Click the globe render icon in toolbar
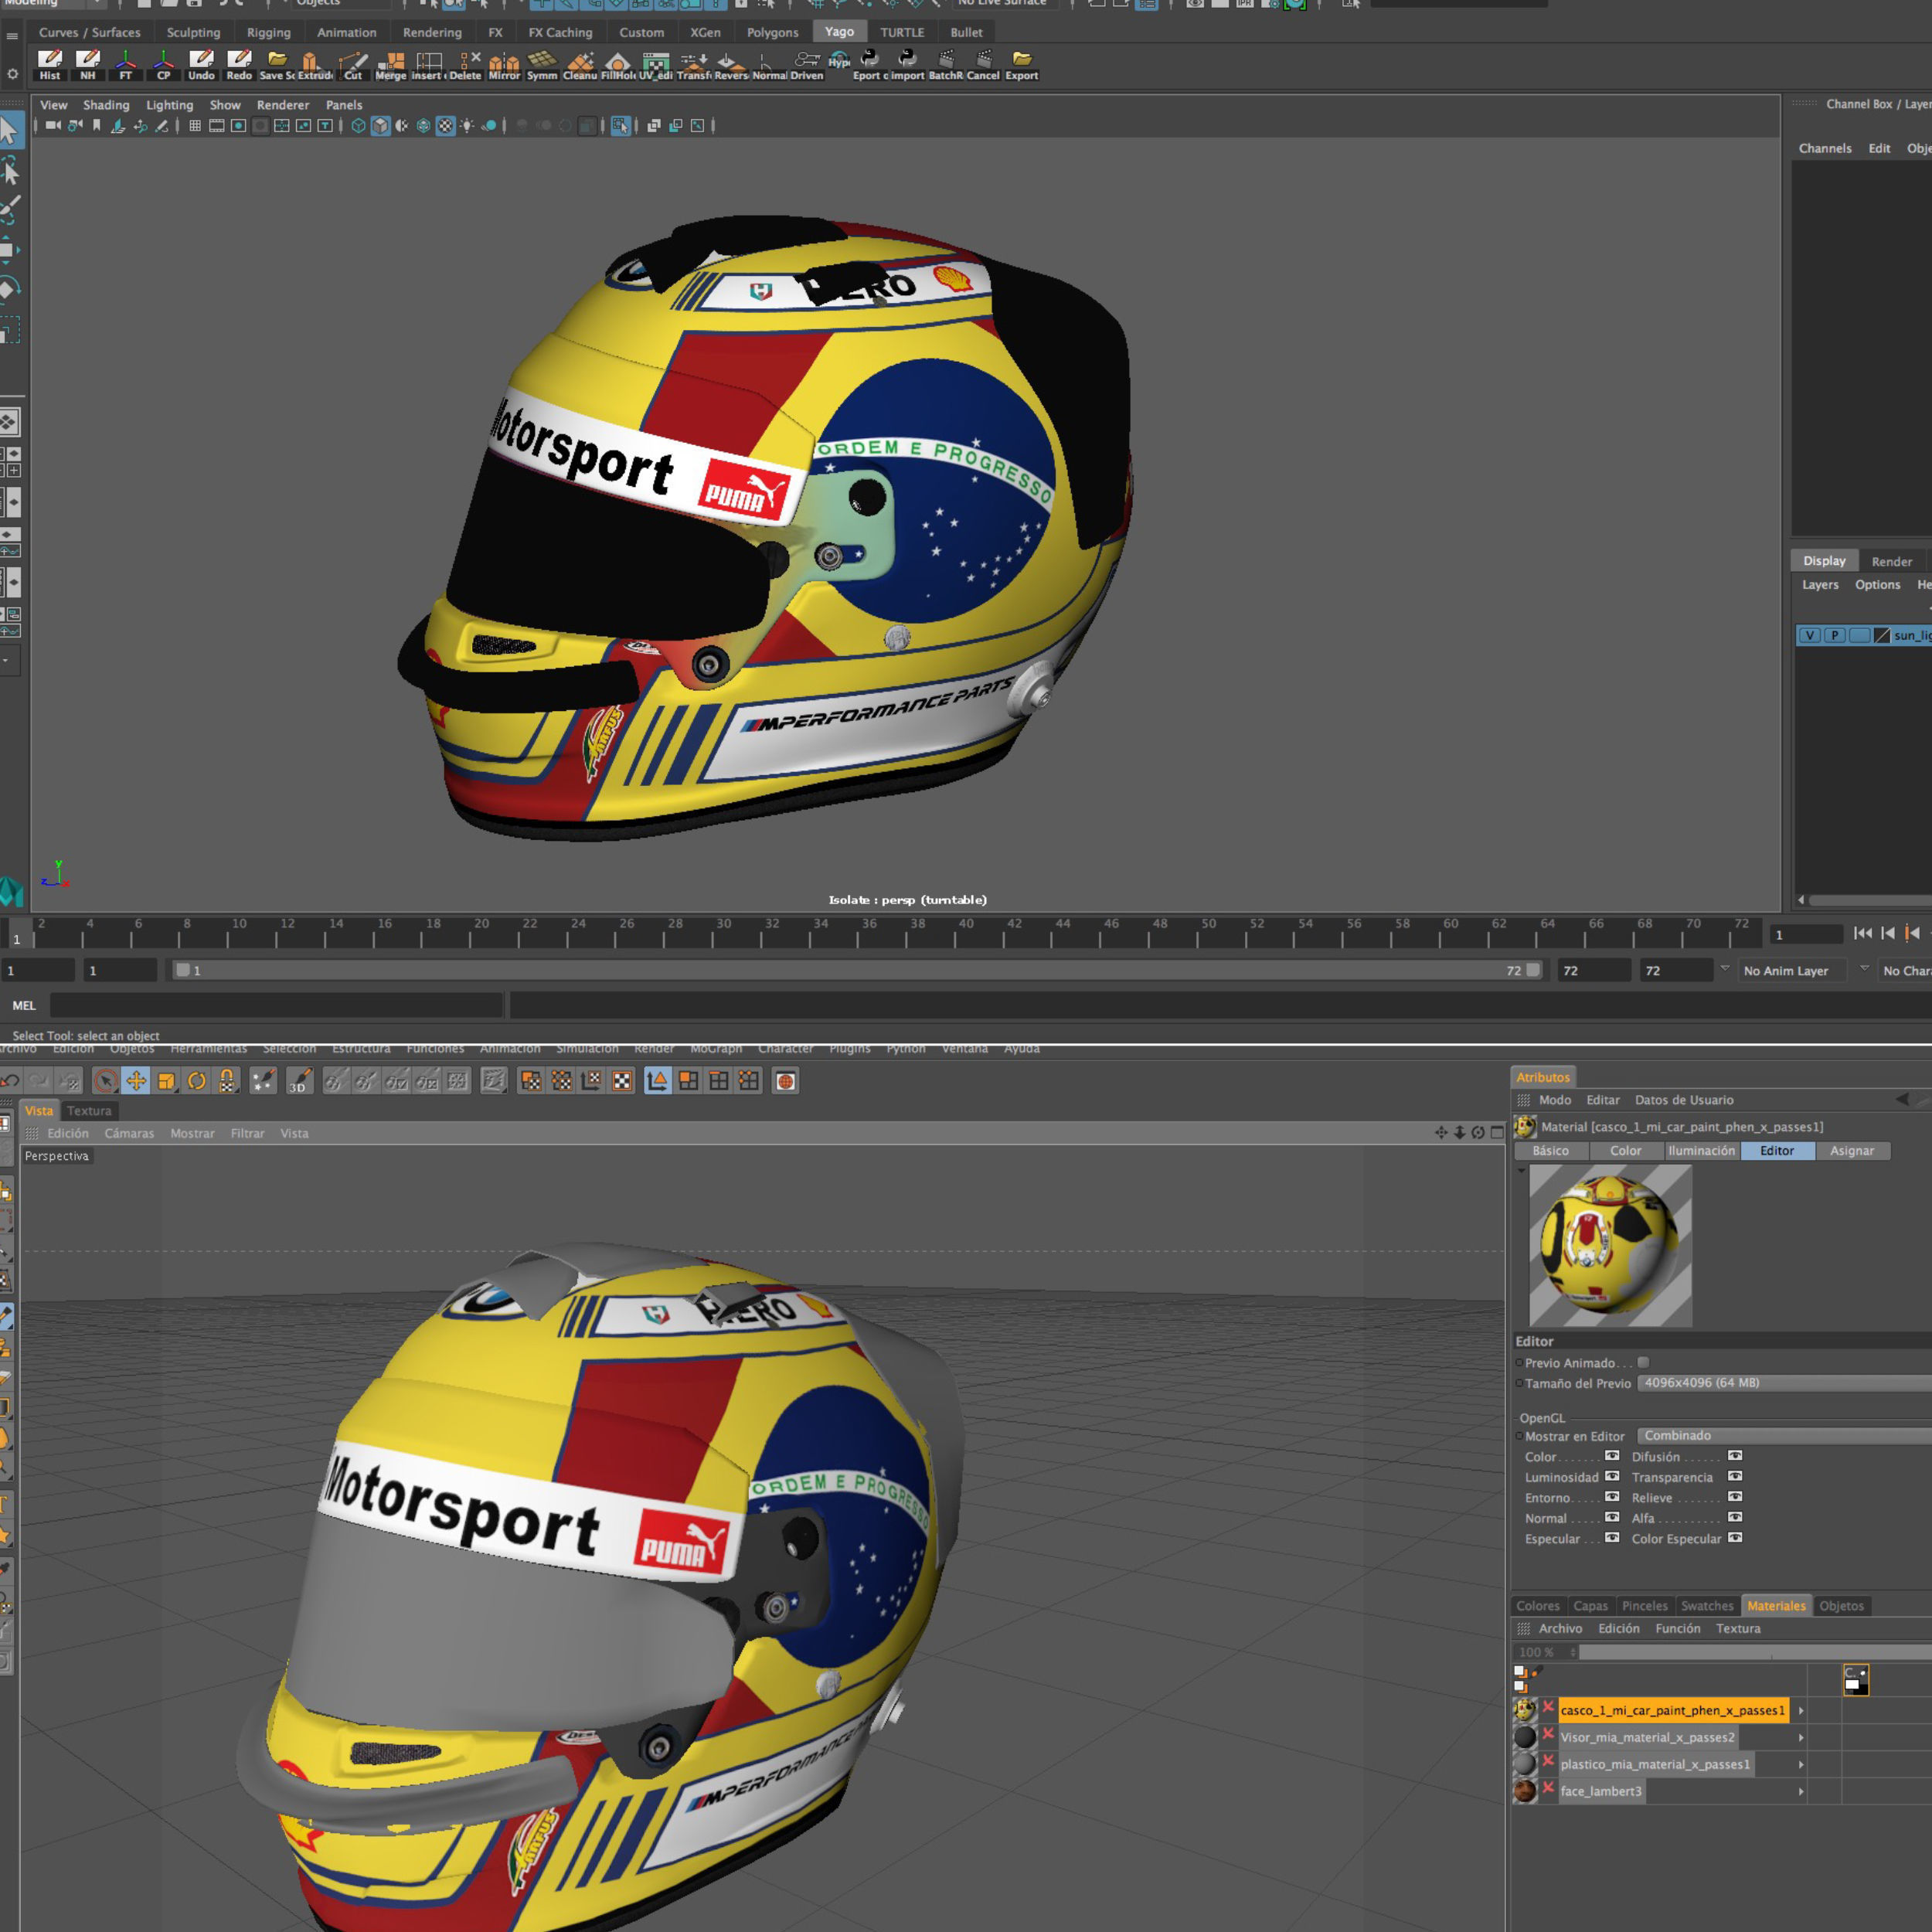Screen dimensions: 1932x1932 (786, 1081)
